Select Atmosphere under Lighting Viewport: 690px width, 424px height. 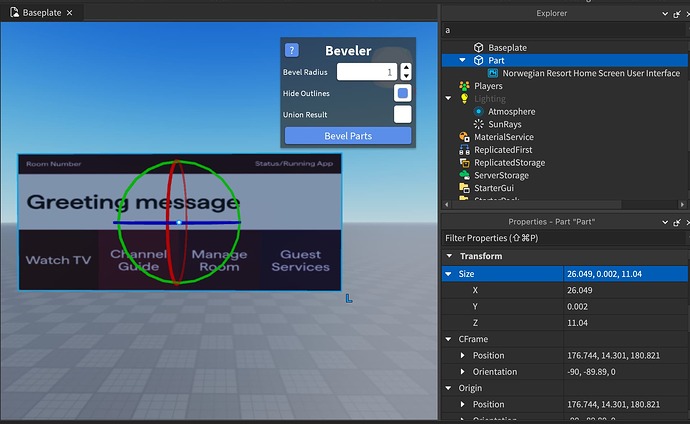tap(511, 111)
